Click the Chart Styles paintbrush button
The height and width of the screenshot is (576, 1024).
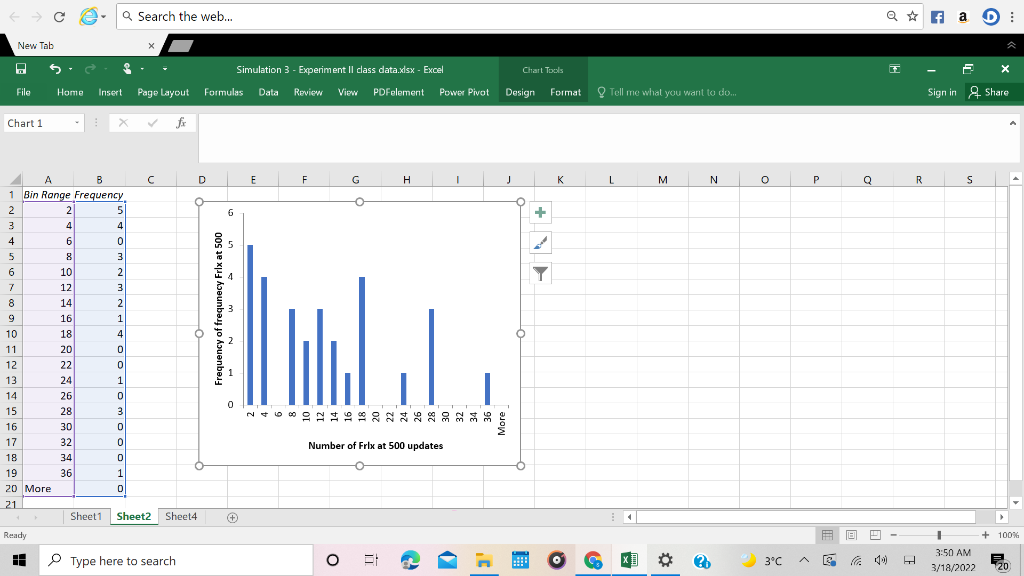coord(540,243)
